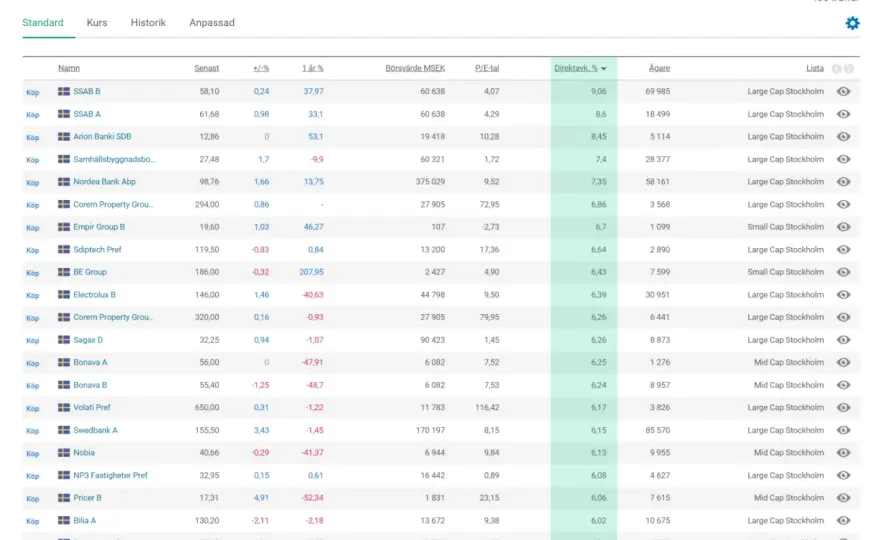Click the flag icon beside Electrolux B
880x540 pixels.
click(x=64, y=295)
